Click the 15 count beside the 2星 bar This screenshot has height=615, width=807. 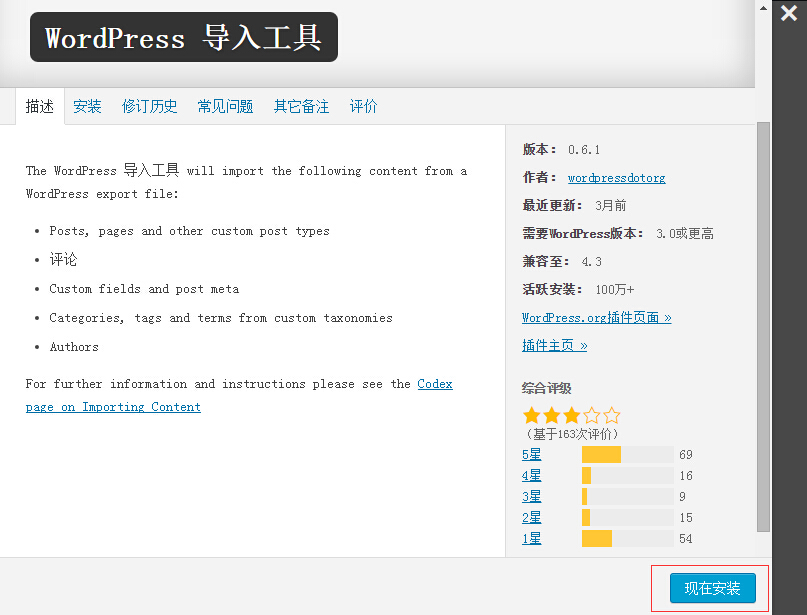tap(686, 518)
